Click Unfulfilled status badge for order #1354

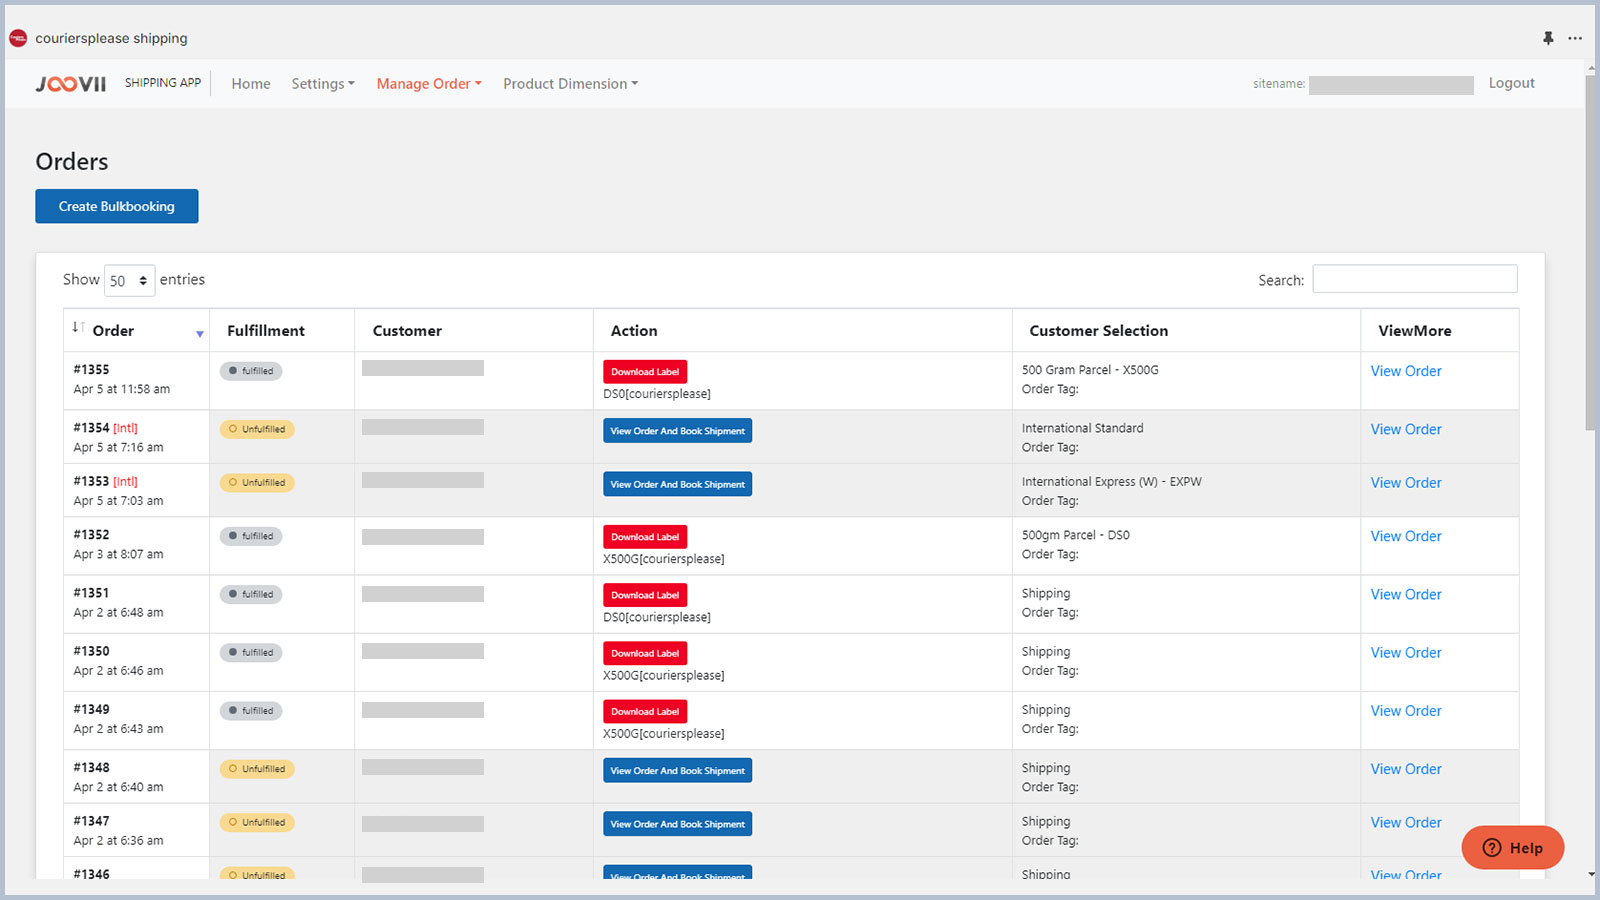(x=257, y=429)
